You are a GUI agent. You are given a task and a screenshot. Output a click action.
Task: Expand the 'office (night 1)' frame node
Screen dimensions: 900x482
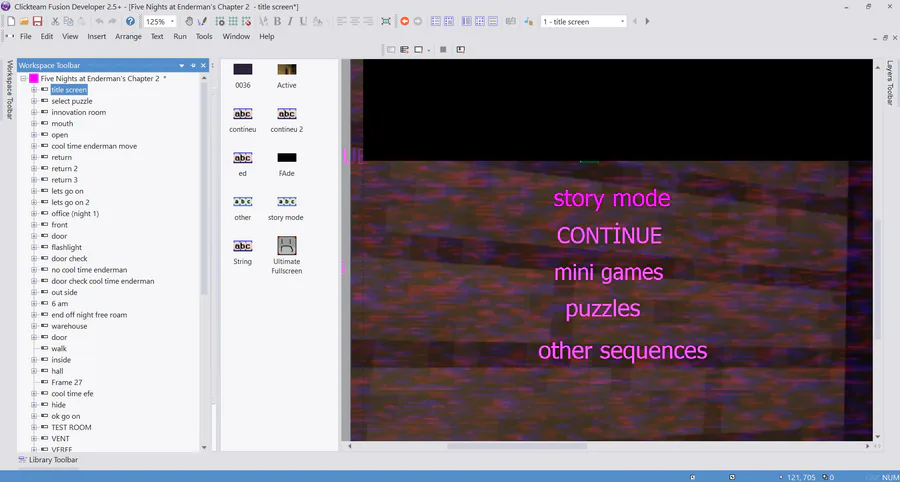click(x=34, y=213)
